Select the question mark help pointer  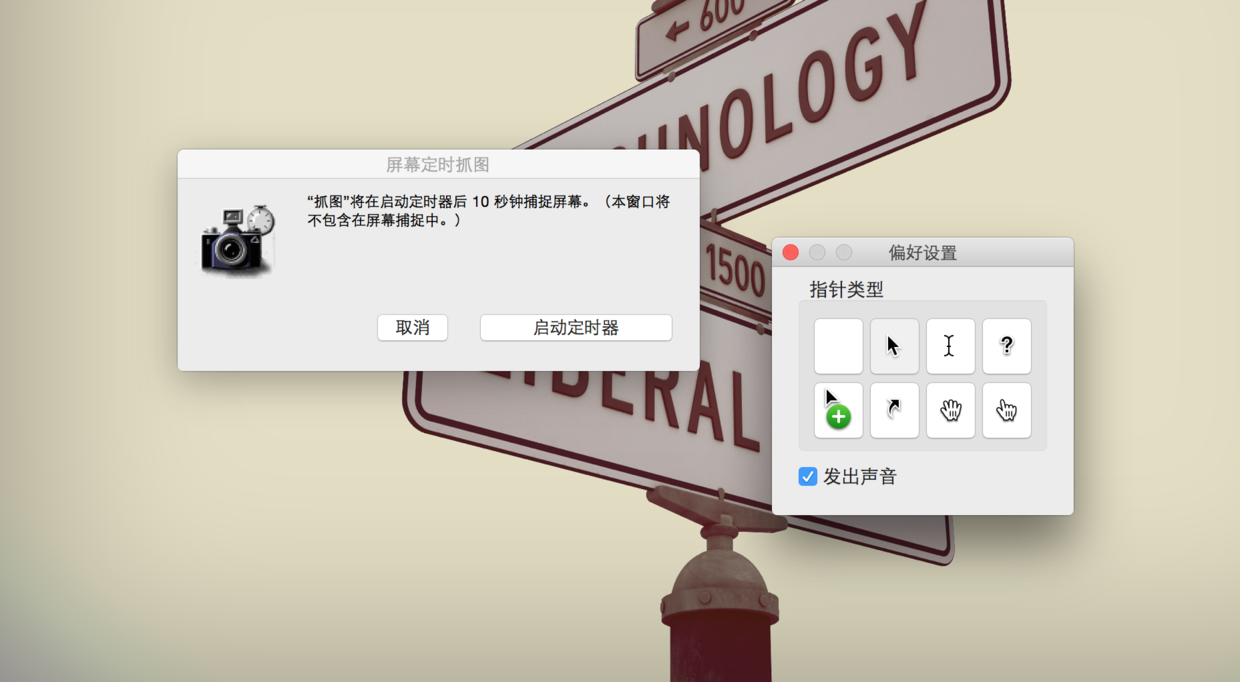(1006, 346)
